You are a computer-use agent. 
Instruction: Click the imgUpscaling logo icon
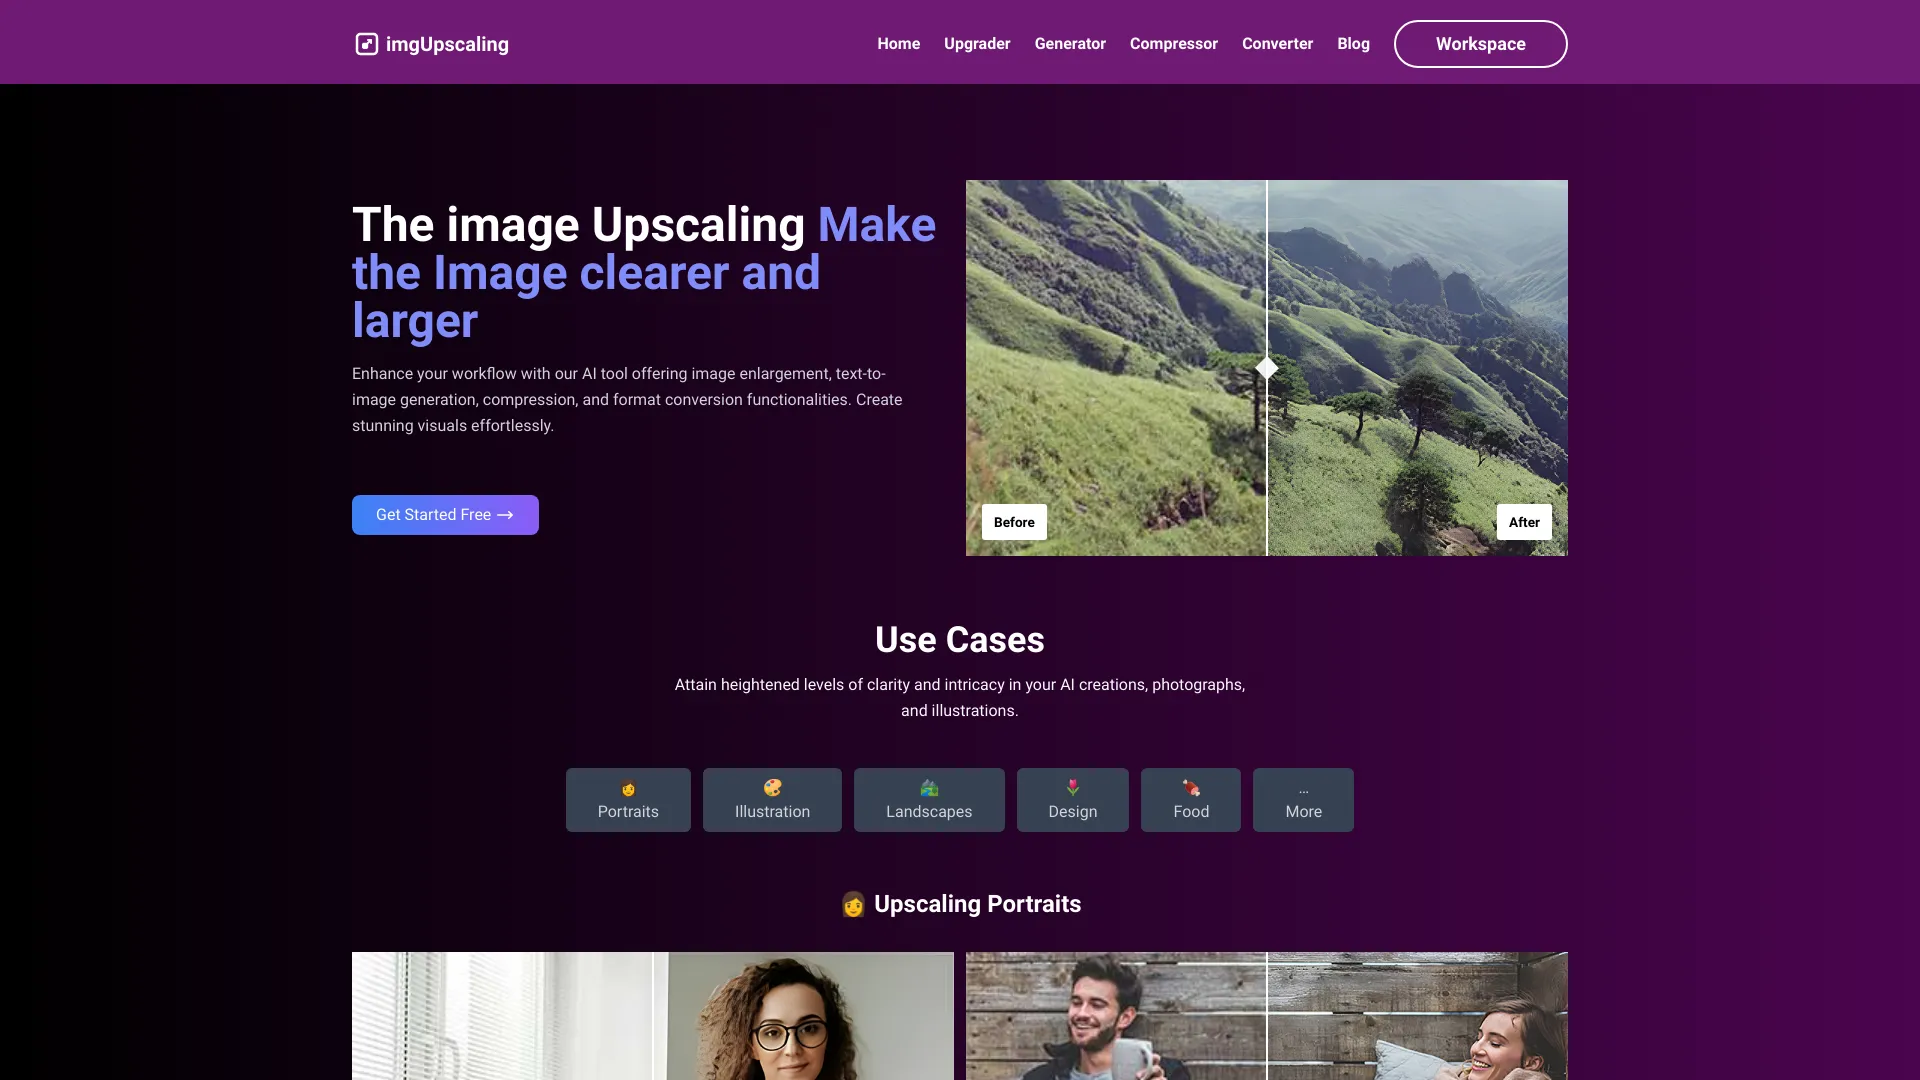365,44
